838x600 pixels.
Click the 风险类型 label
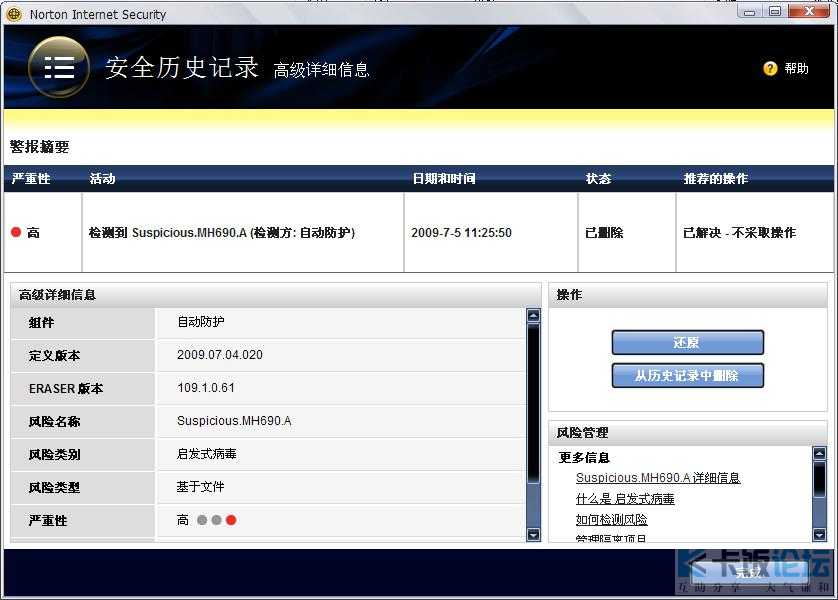point(55,488)
